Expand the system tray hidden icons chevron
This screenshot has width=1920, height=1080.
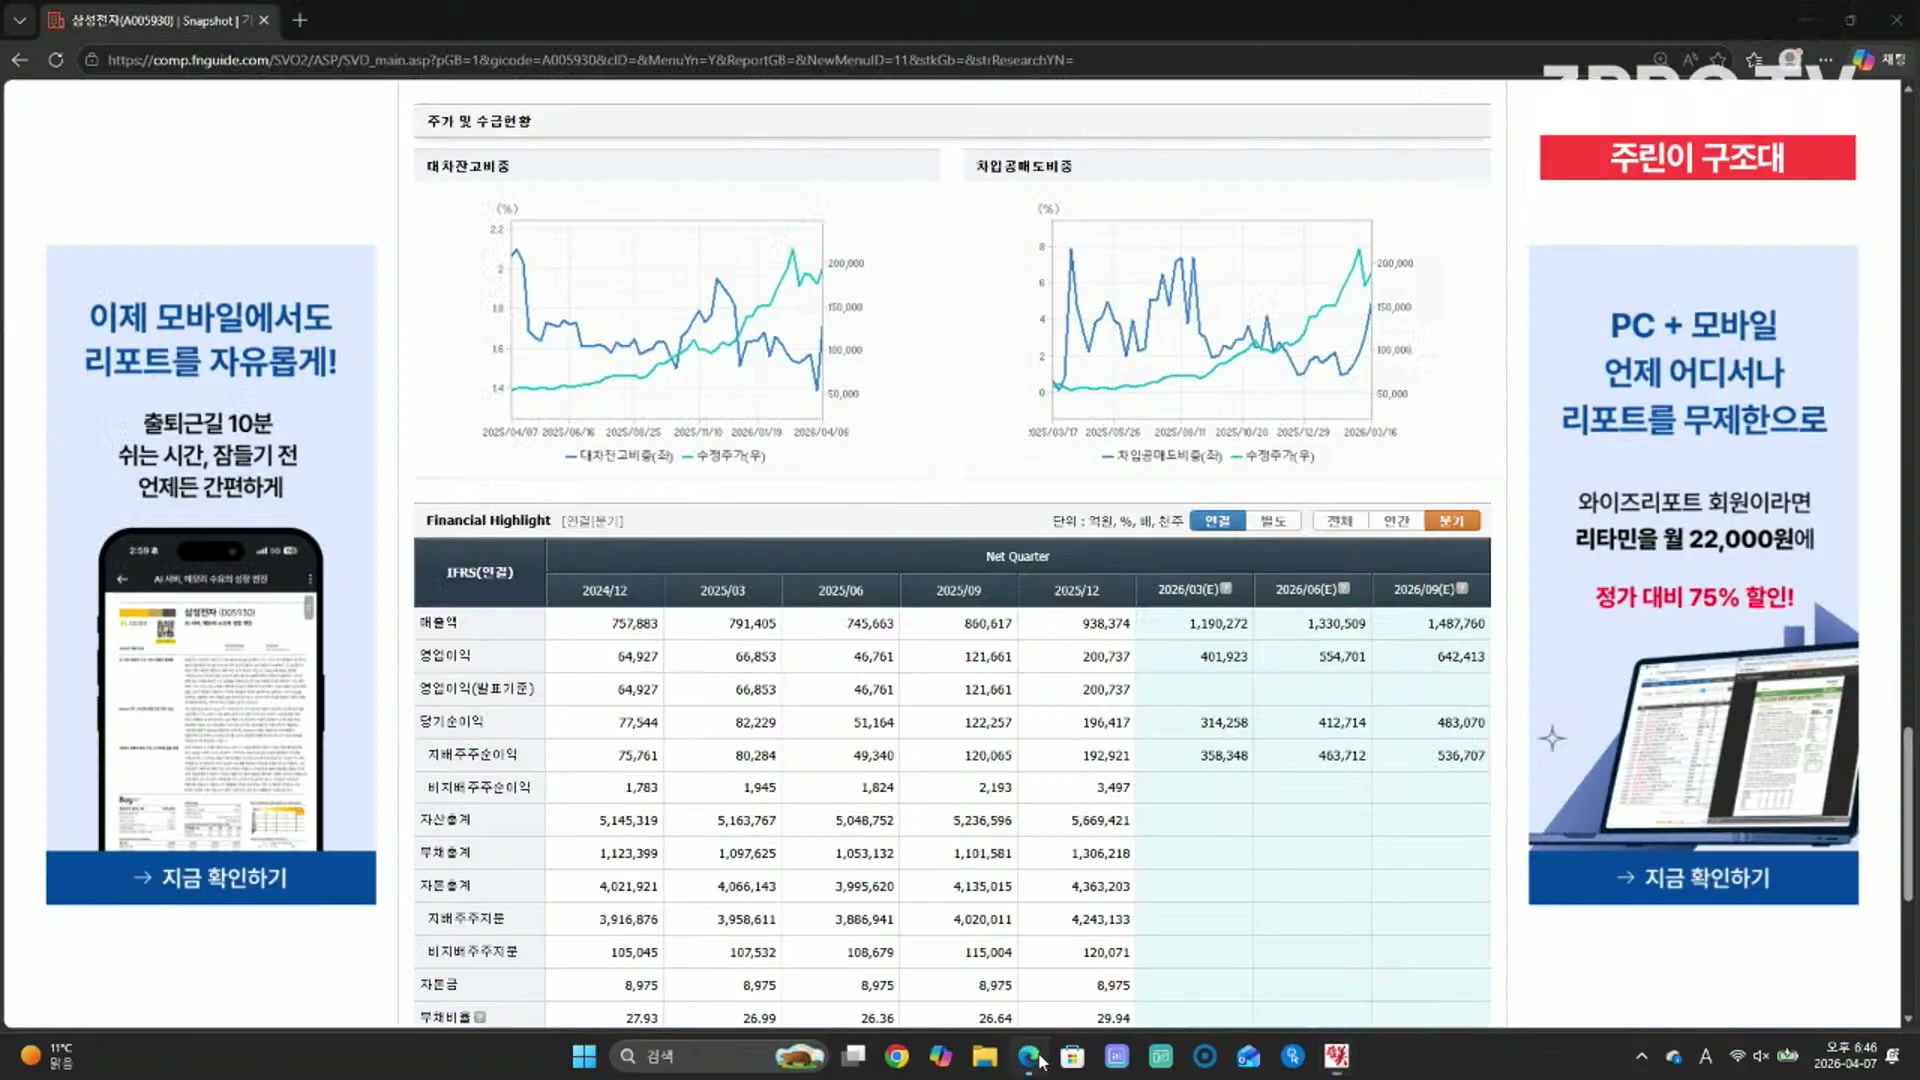(x=1641, y=1056)
